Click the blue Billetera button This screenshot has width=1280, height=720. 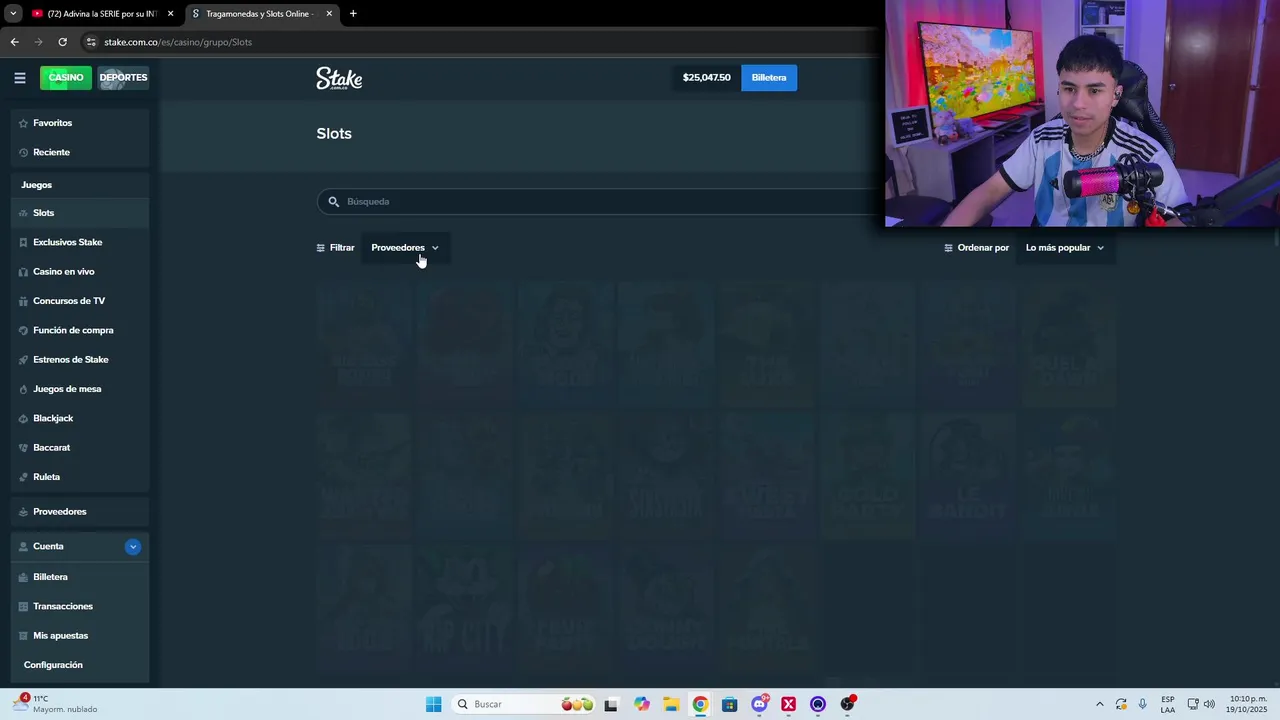(x=769, y=78)
